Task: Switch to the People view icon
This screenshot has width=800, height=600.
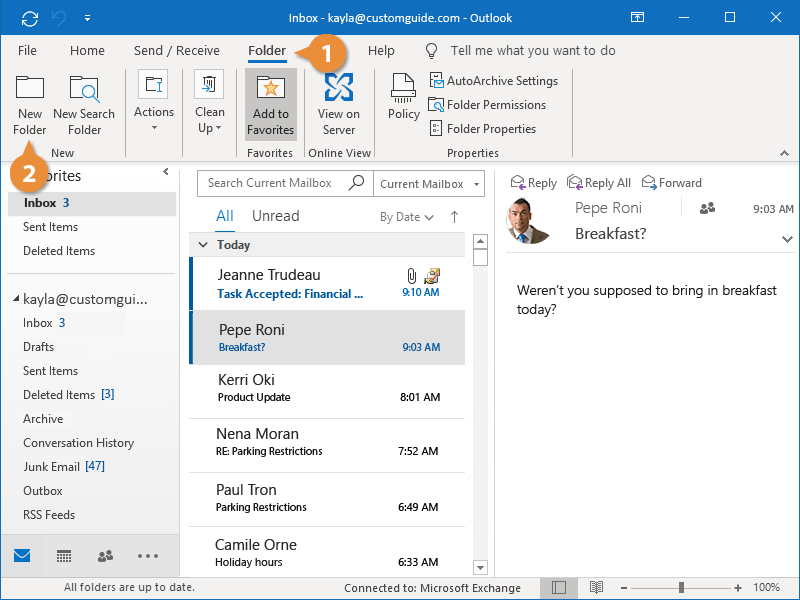Action: [105, 556]
